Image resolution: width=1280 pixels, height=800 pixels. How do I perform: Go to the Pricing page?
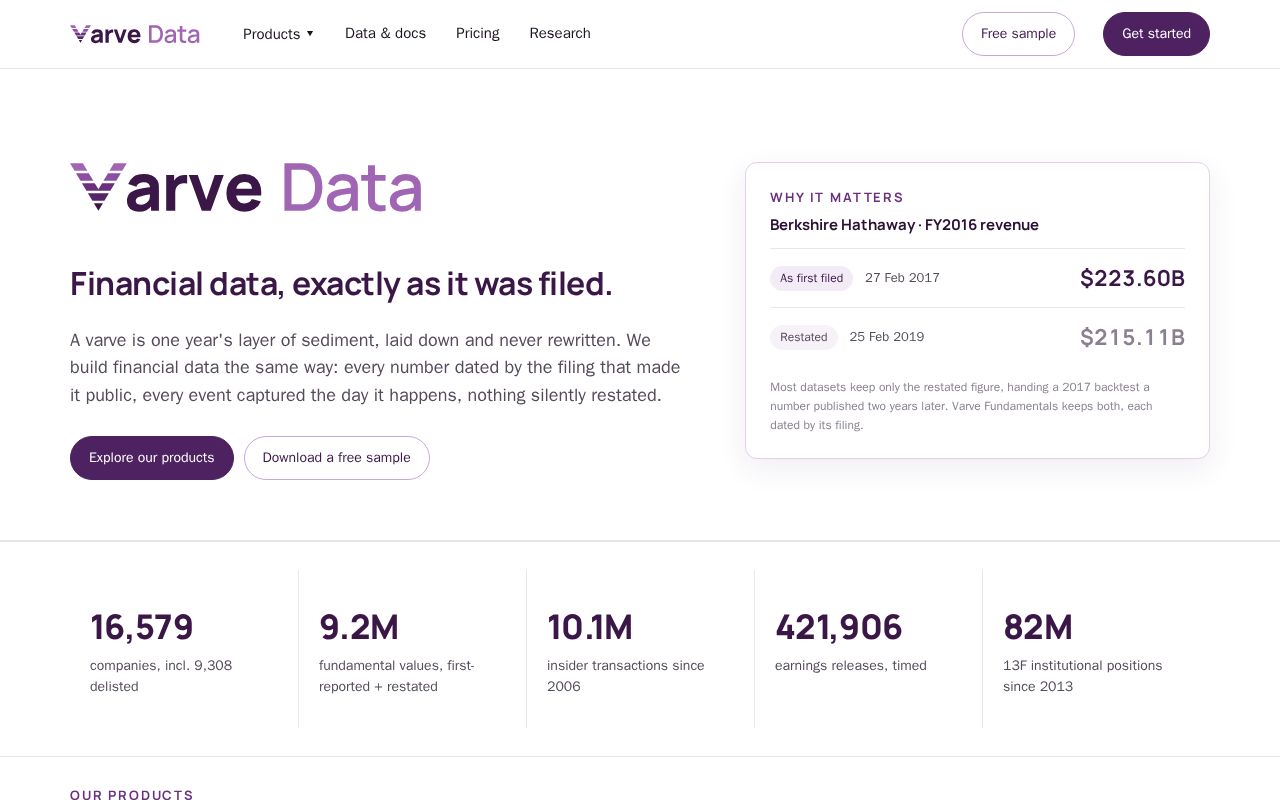coord(477,33)
